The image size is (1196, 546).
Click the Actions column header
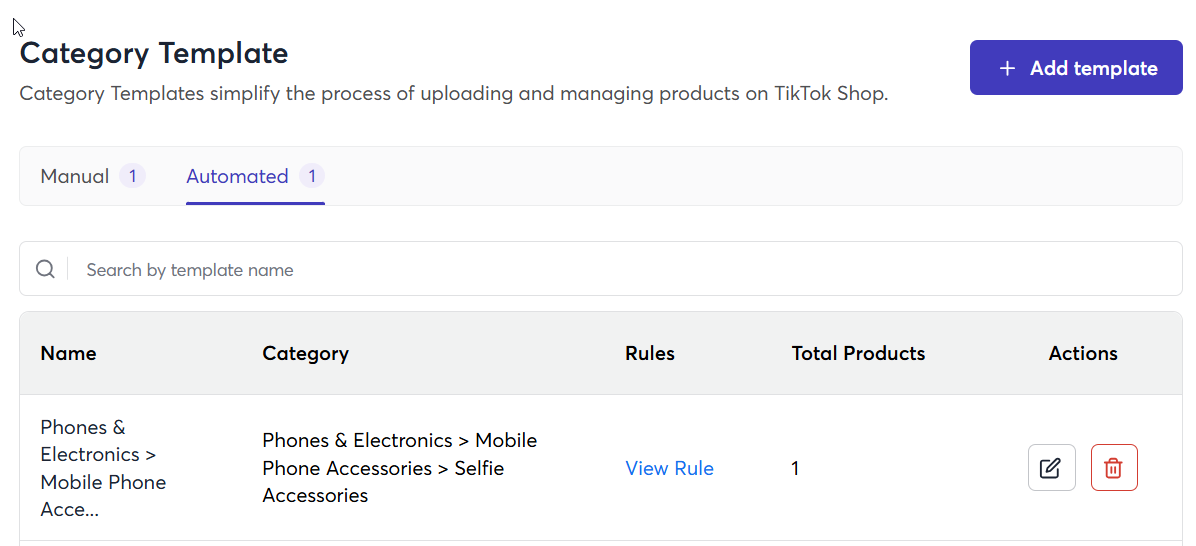coord(1083,353)
